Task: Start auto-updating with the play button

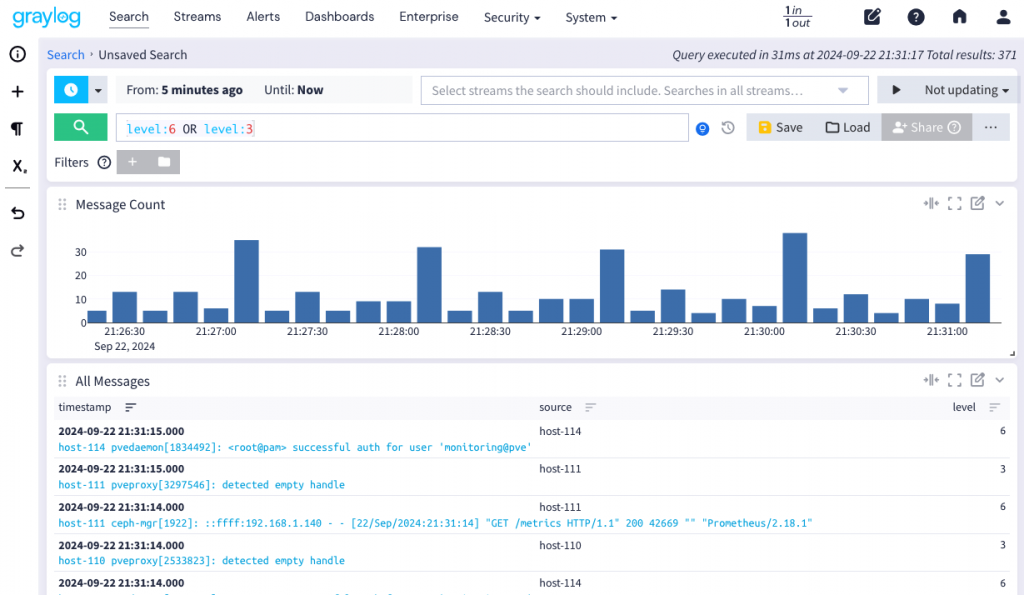Action: pyautogui.click(x=896, y=90)
